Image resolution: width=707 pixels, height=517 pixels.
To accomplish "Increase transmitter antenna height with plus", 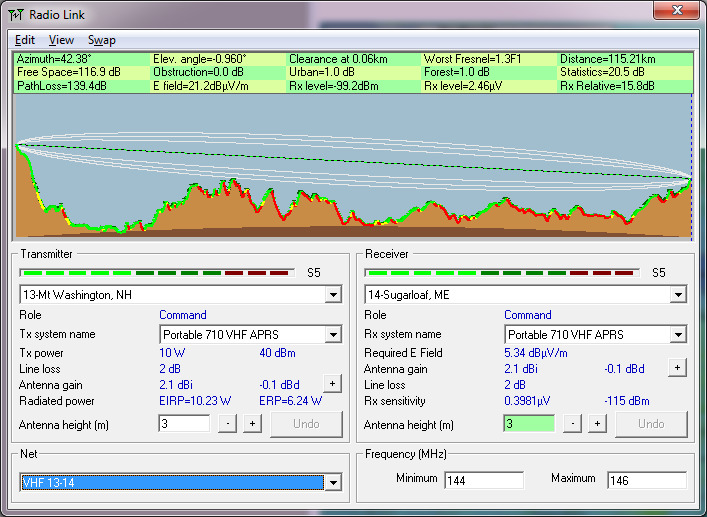I will point(252,424).
